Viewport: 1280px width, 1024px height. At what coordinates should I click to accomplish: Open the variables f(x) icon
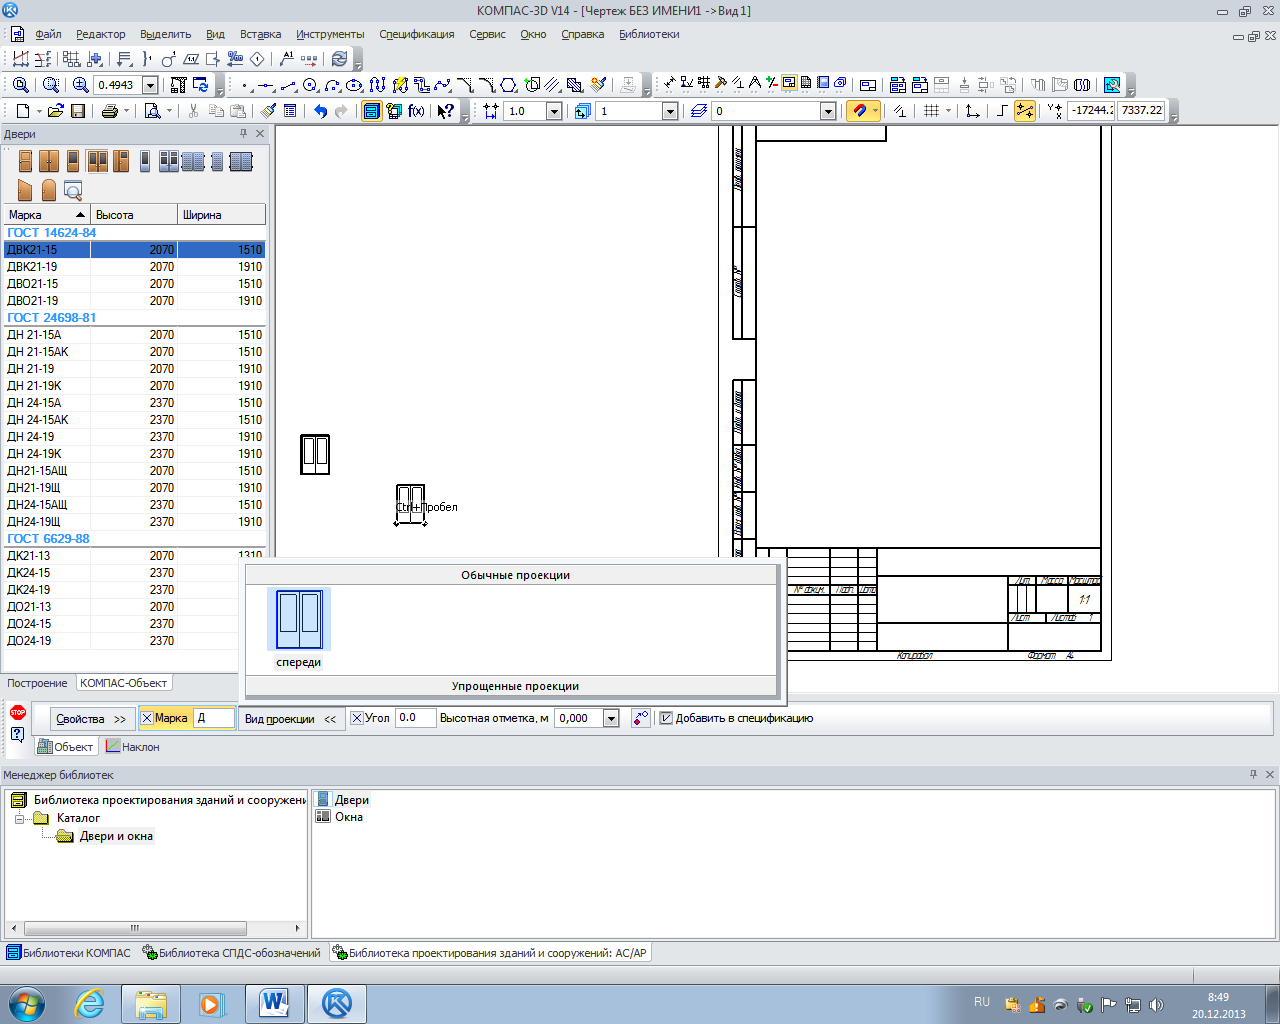416,111
